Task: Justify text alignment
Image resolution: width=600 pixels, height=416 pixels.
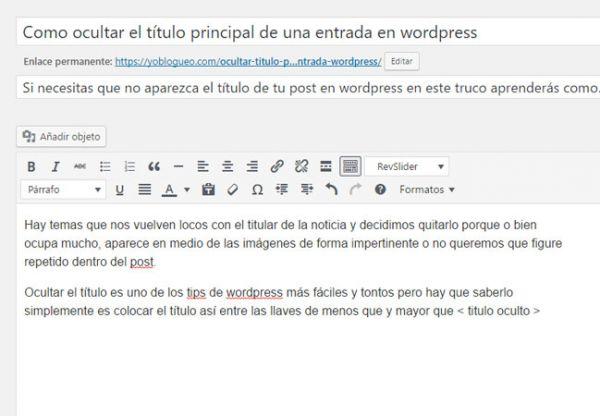Action: point(144,189)
